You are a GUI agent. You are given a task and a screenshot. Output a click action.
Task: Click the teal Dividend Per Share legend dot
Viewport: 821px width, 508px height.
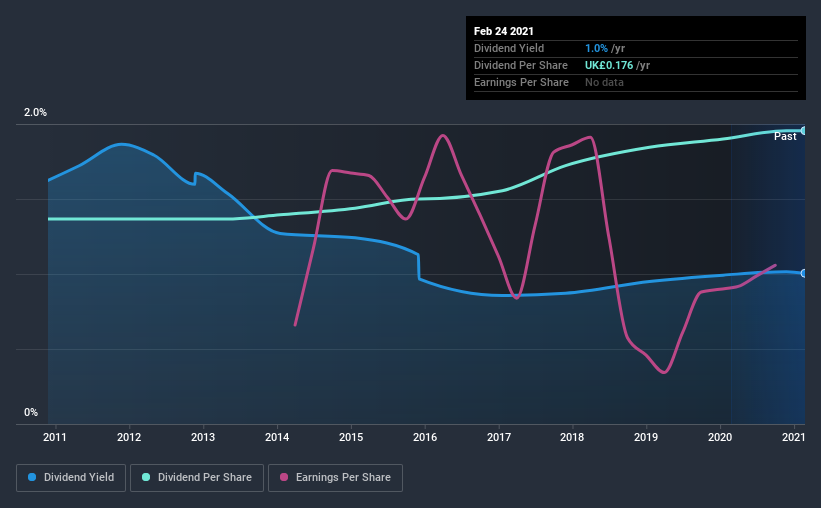click(146, 477)
